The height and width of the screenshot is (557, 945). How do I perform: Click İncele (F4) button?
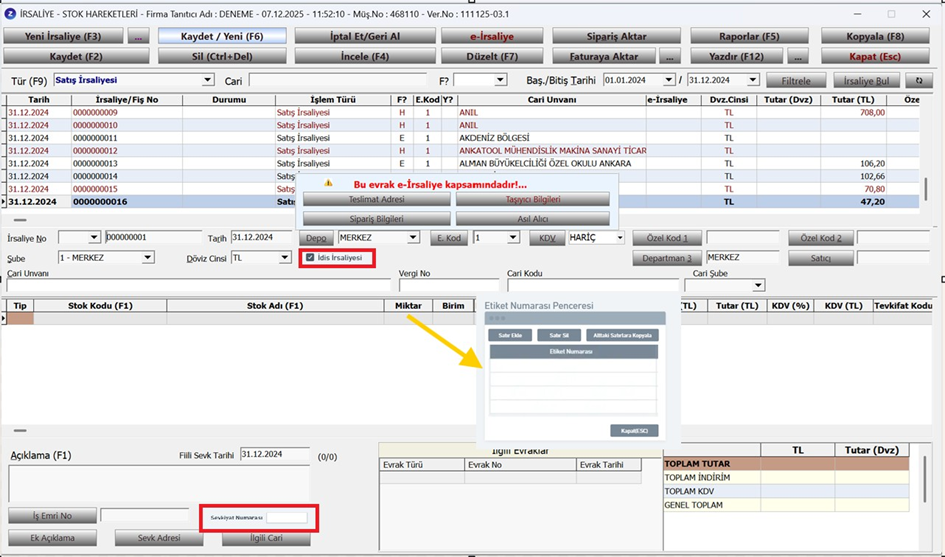[x=365, y=57]
